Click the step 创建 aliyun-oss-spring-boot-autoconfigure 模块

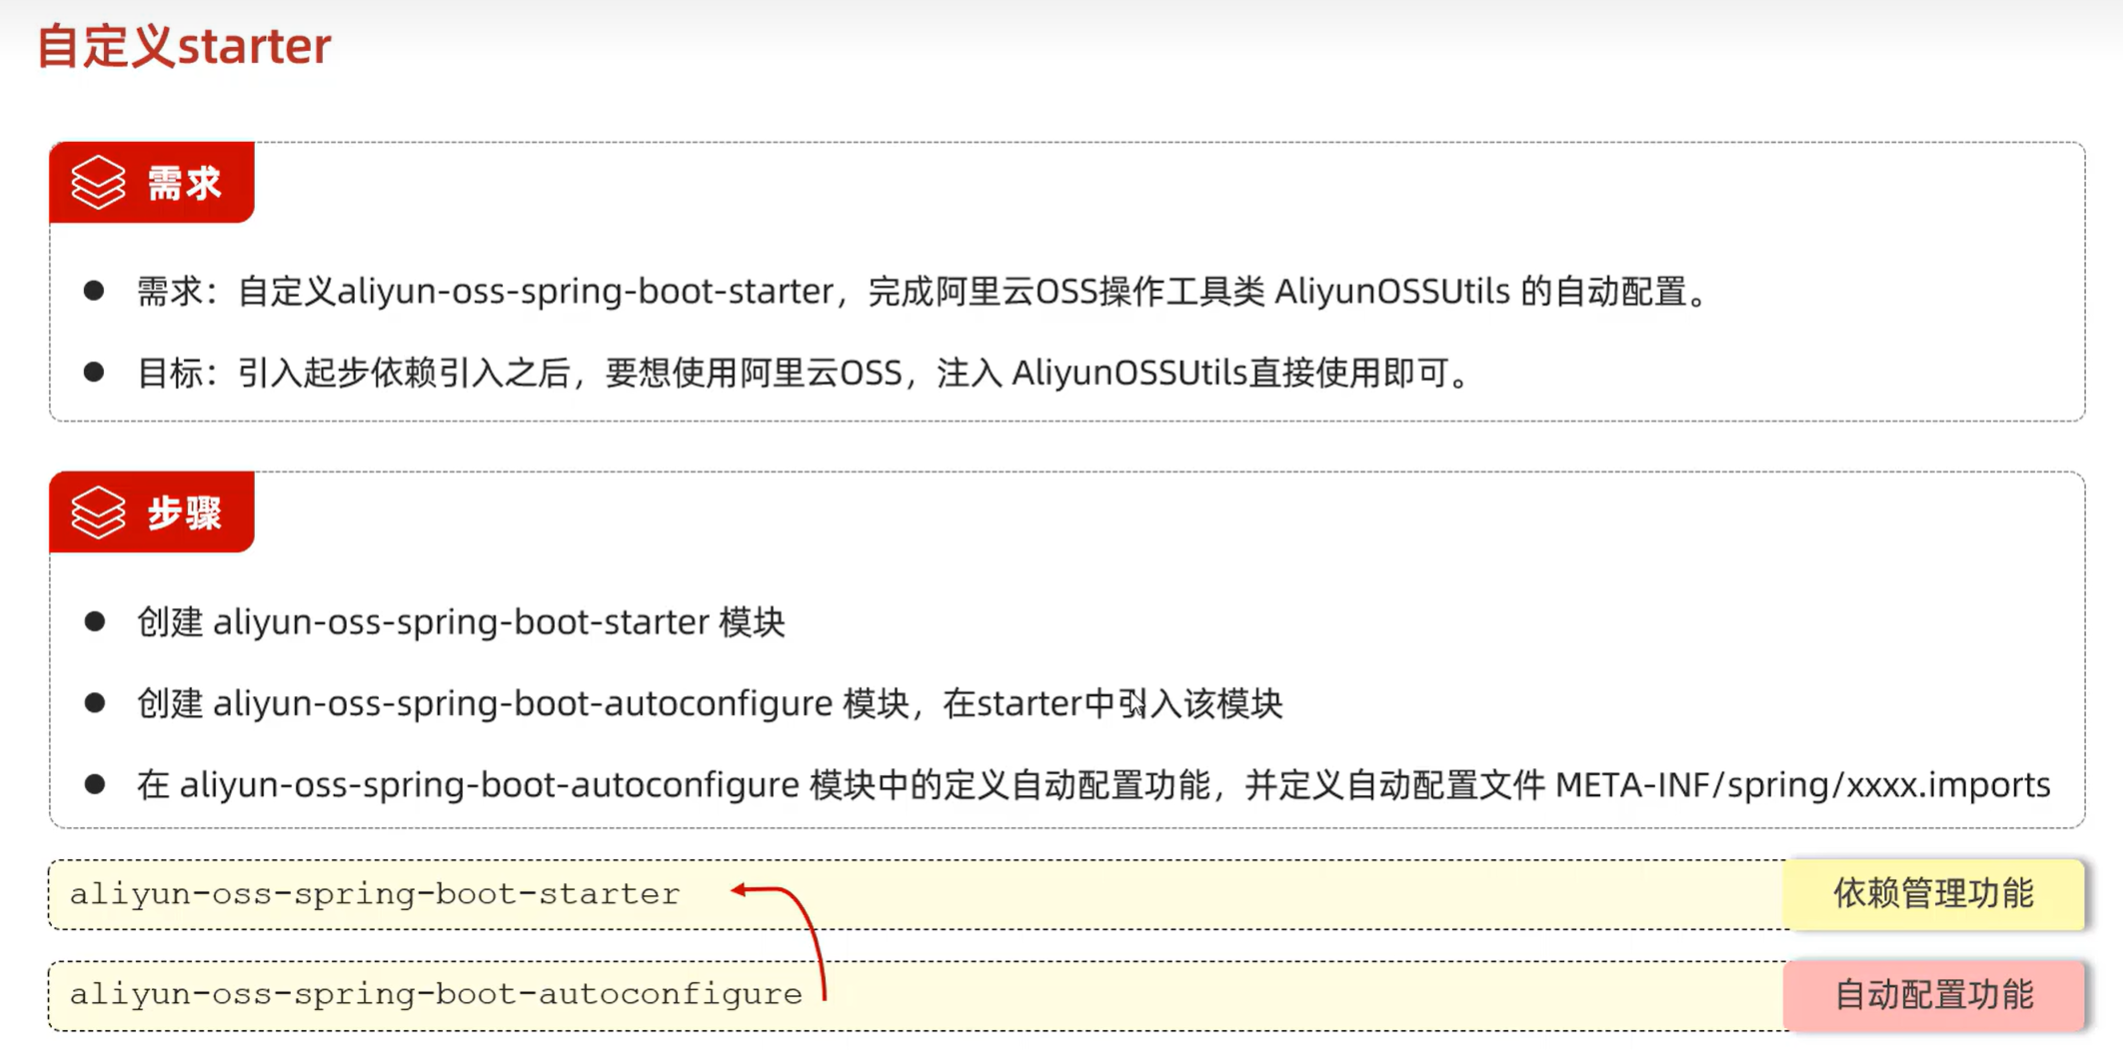[x=709, y=703]
